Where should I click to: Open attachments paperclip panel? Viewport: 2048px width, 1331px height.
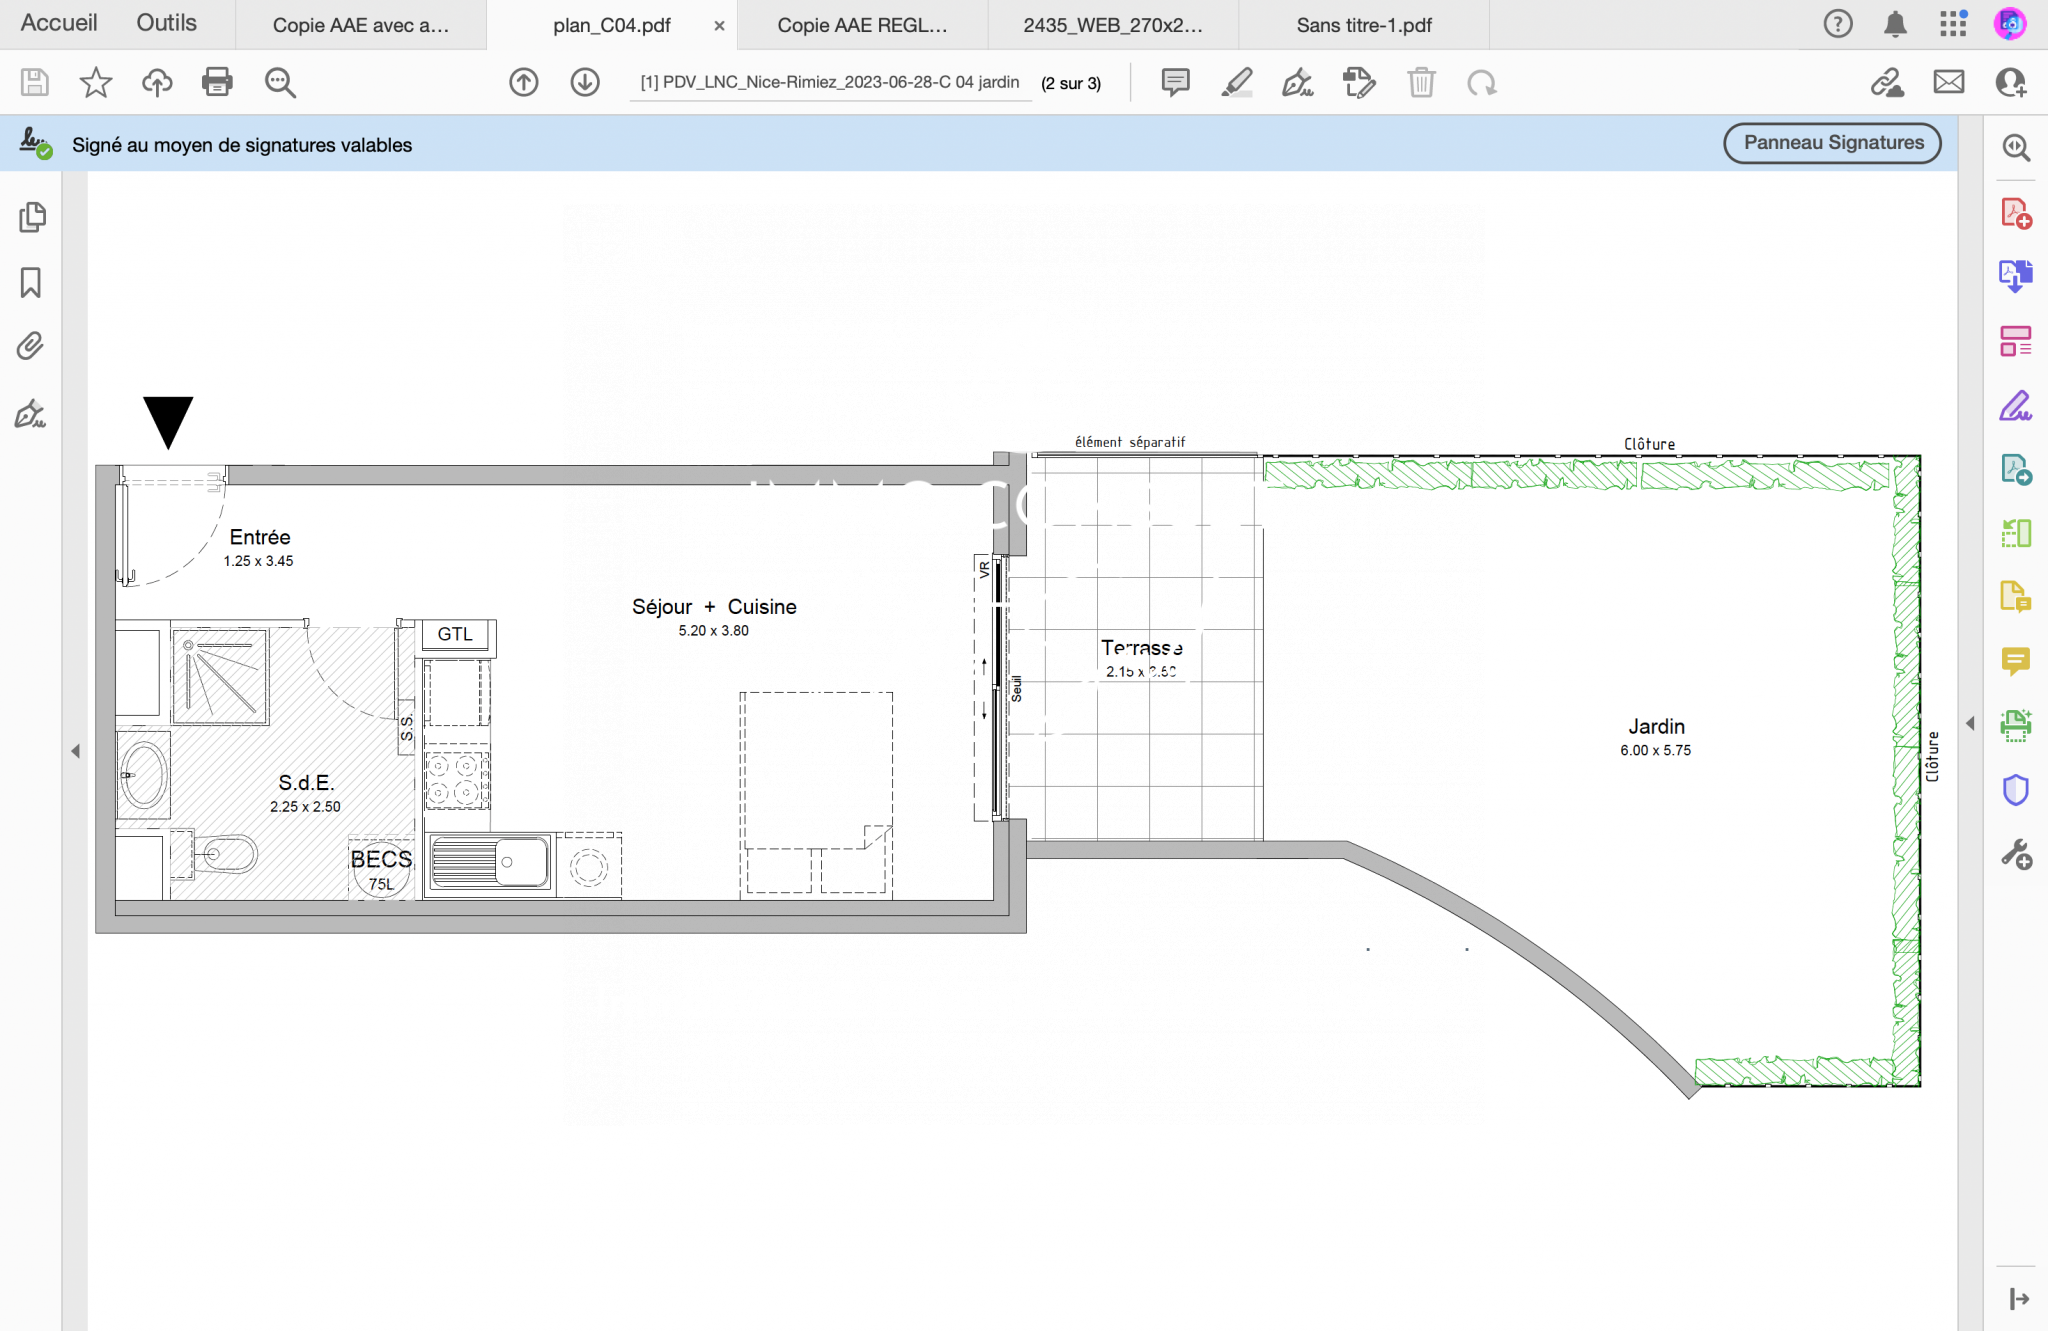tap(30, 346)
